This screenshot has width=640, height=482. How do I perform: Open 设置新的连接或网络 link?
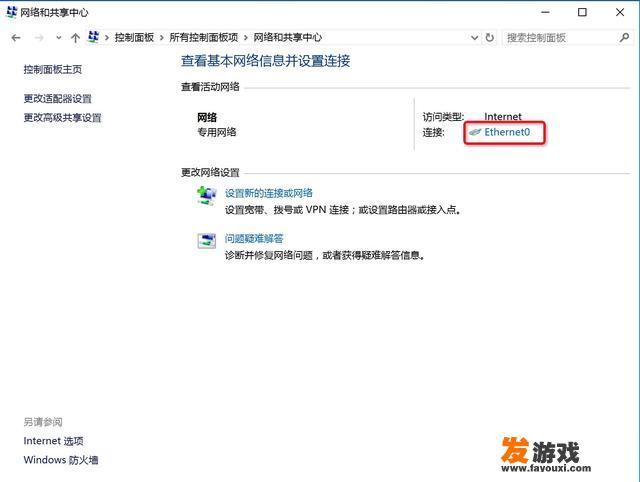pyautogui.click(x=269, y=193)
